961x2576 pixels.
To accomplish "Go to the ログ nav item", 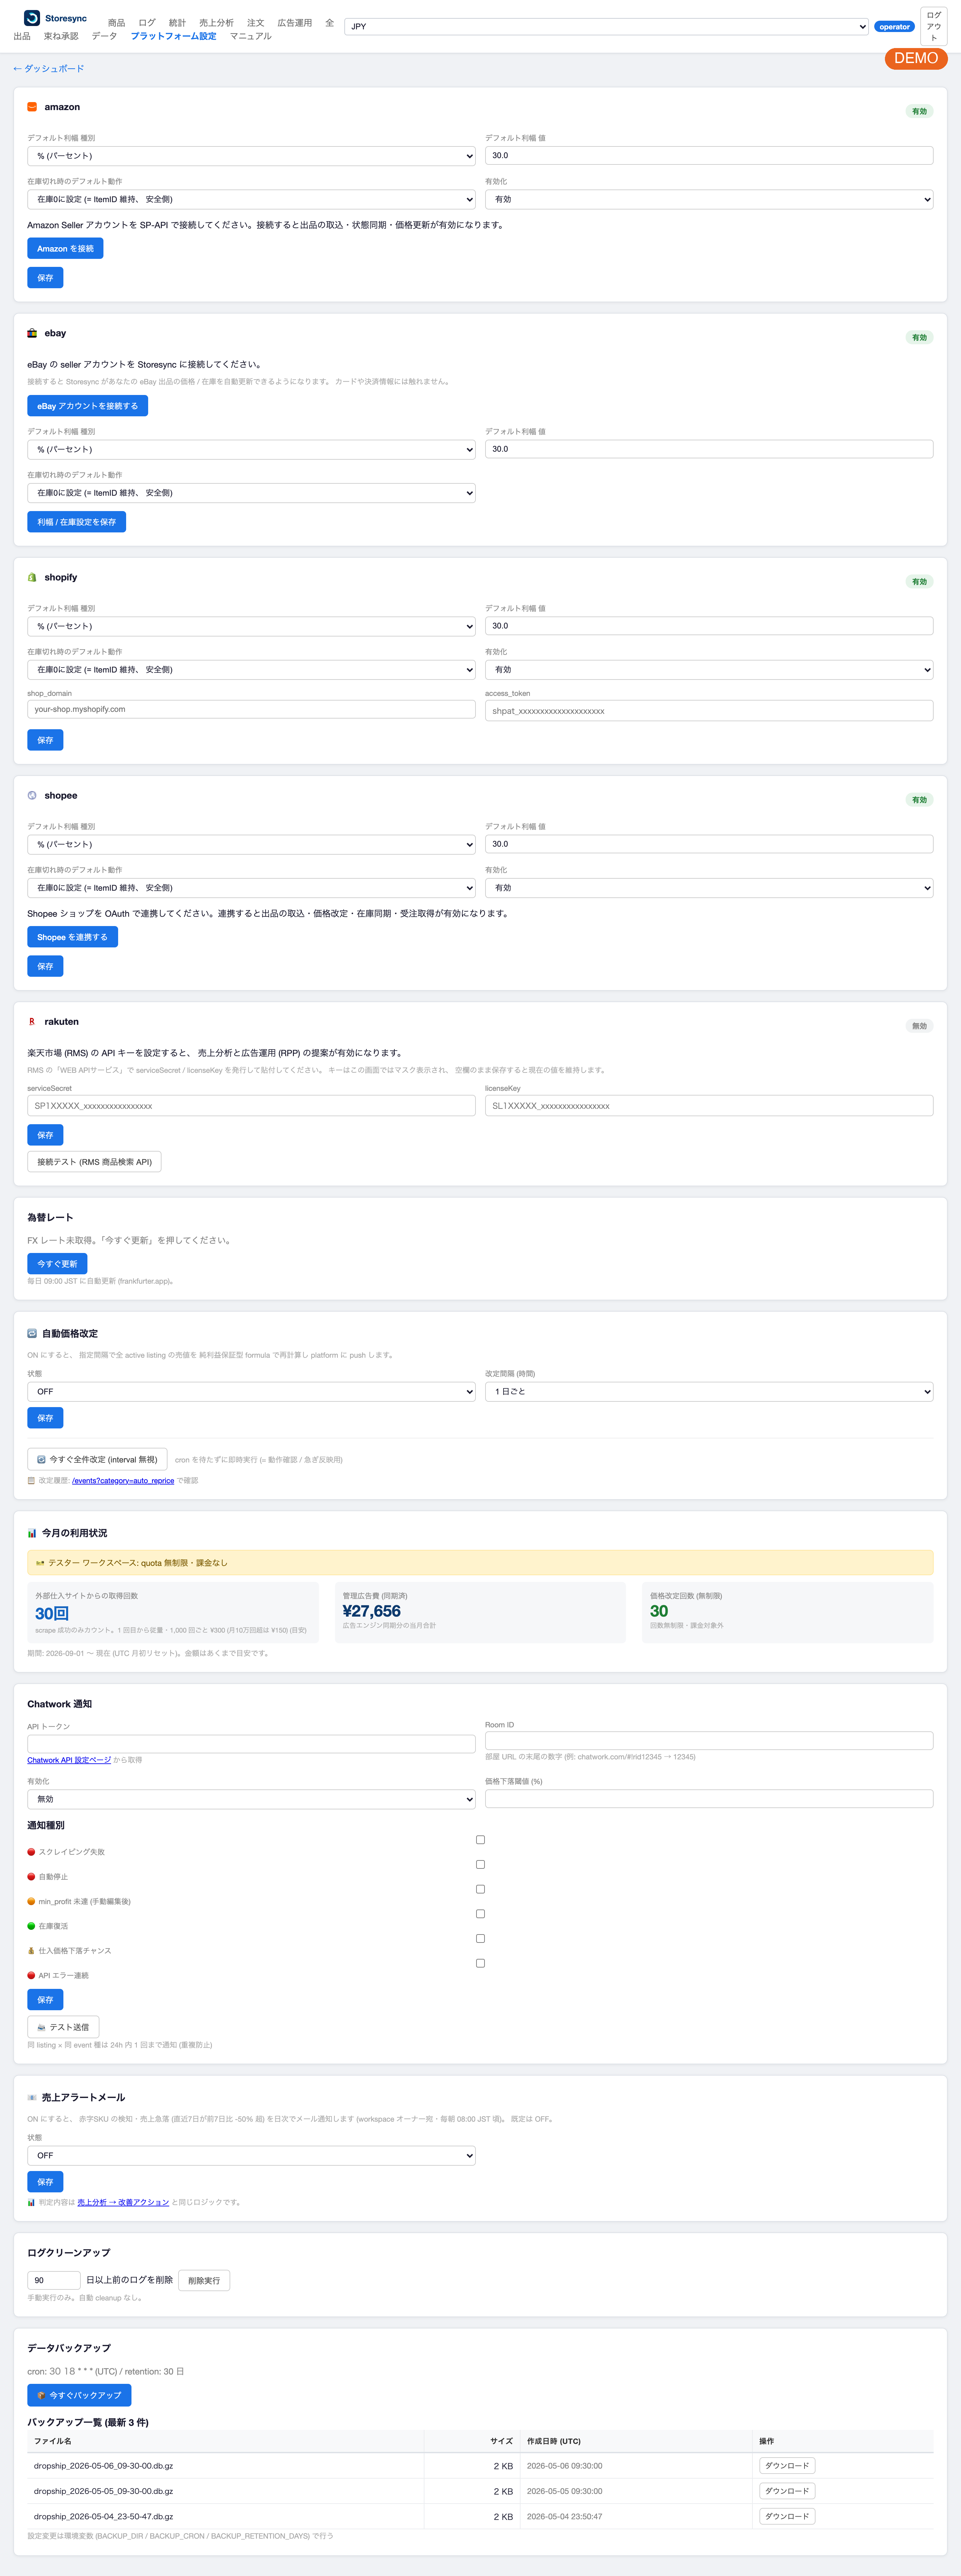I will pos(147,23).
